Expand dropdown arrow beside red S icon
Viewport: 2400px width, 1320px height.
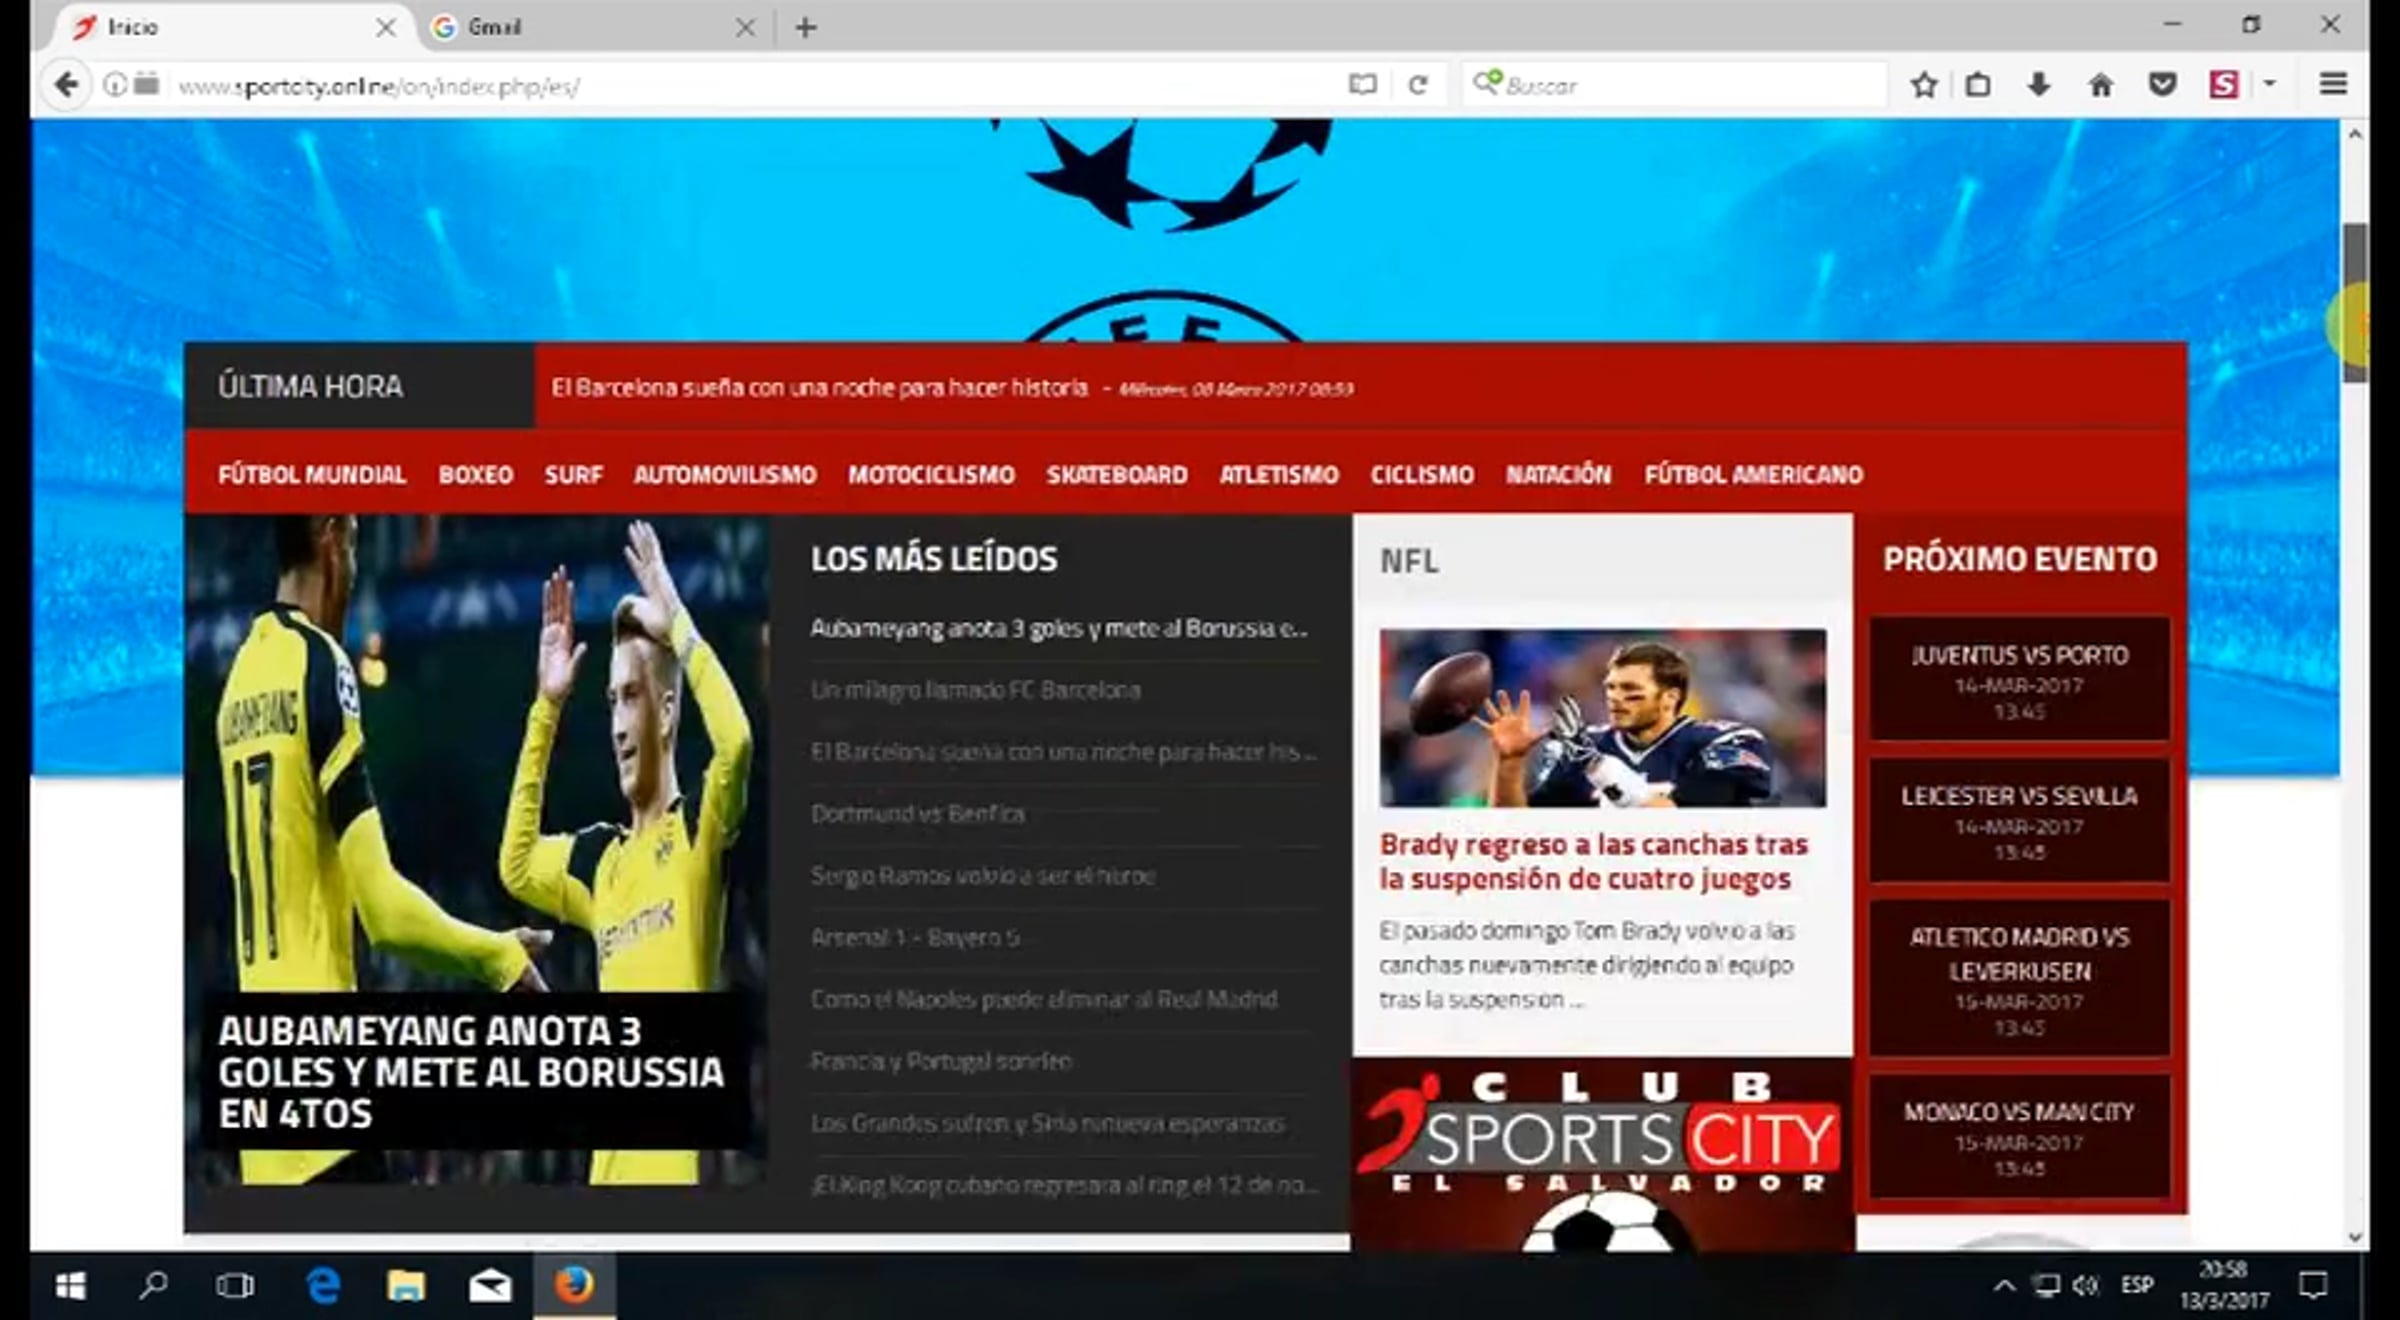2270,84
